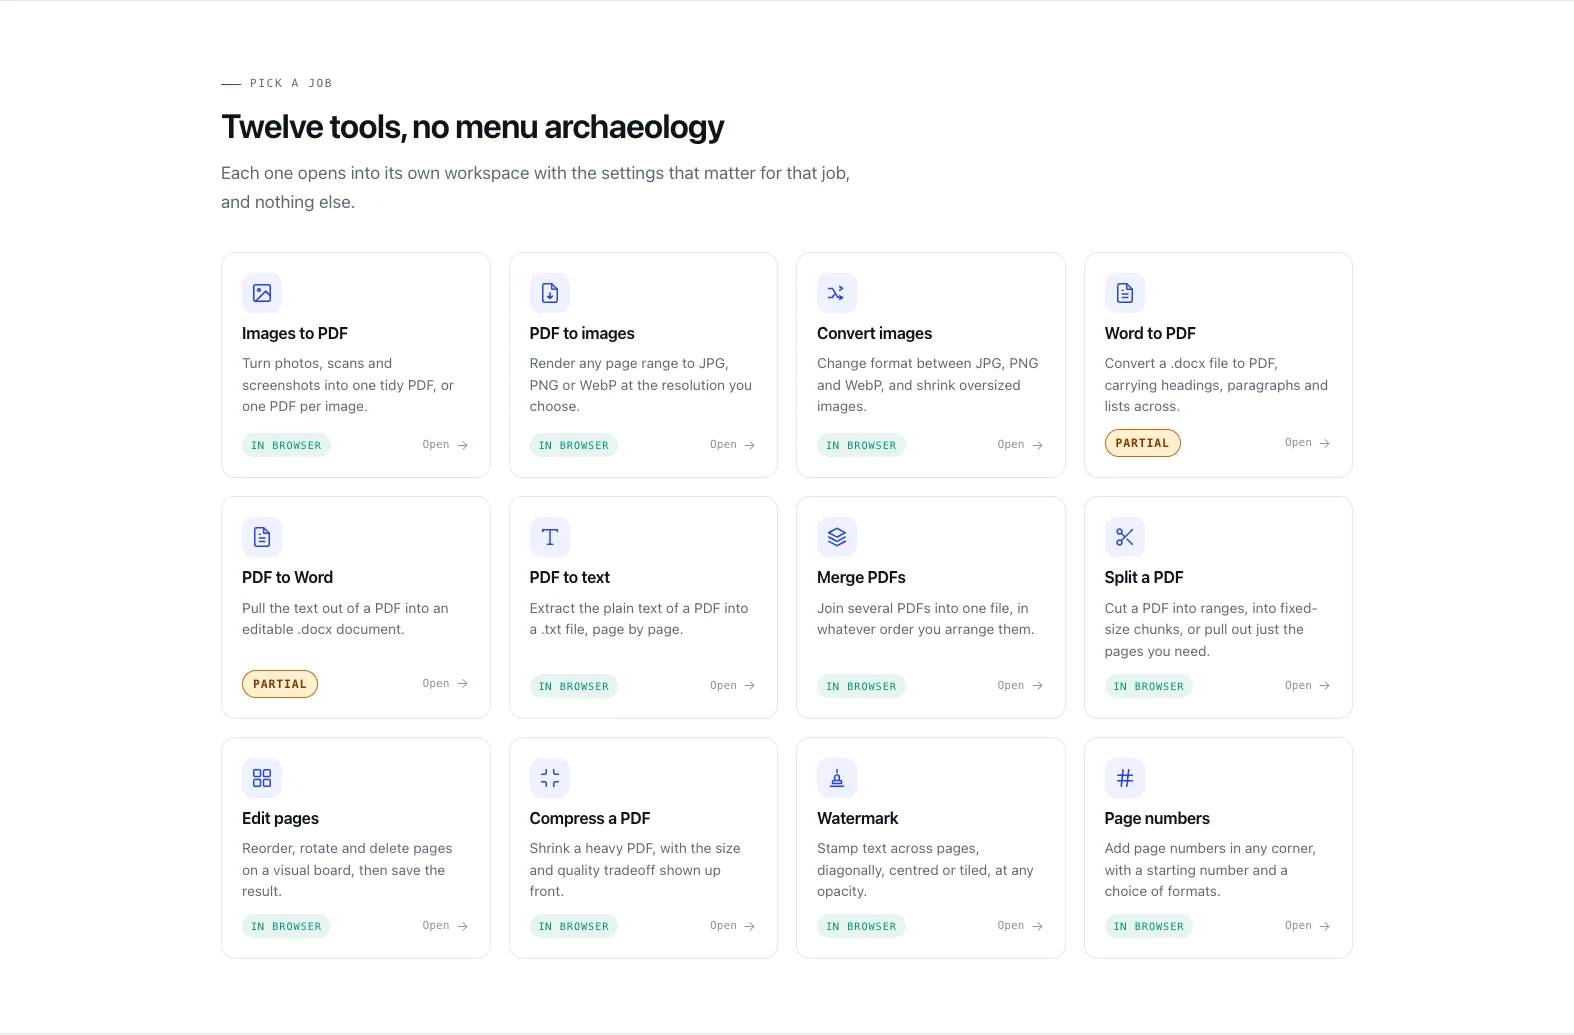The width and height of the screenshot is (1574, 1035).
Task: Open the Split a PDF tool link
Action: (x=1308, y=686)
